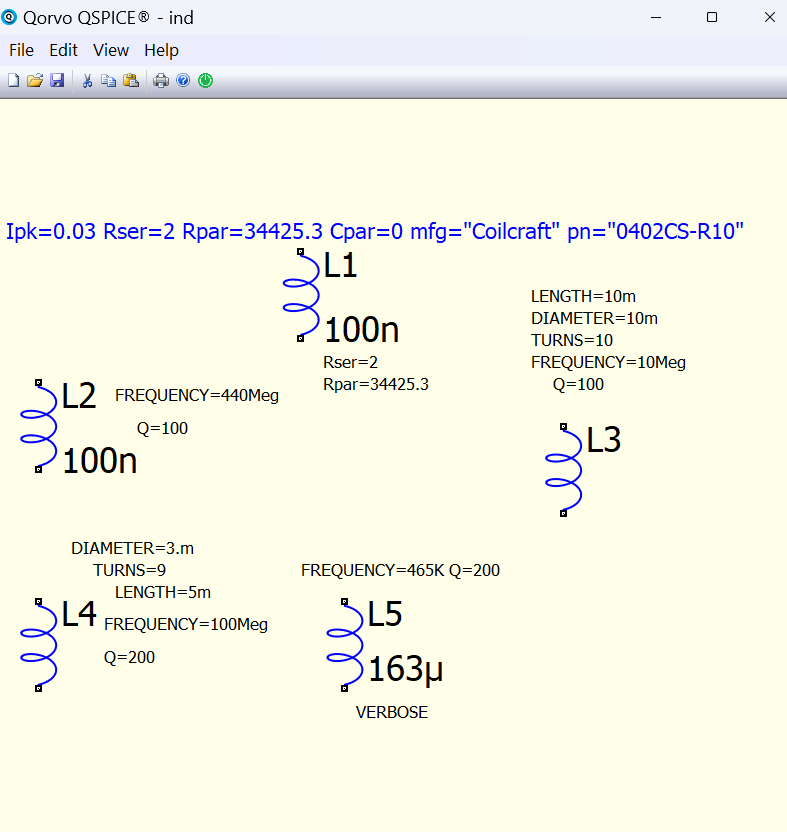Click the 100n value of L2
This screenshot has height=832, width=787.
[100, 461]
